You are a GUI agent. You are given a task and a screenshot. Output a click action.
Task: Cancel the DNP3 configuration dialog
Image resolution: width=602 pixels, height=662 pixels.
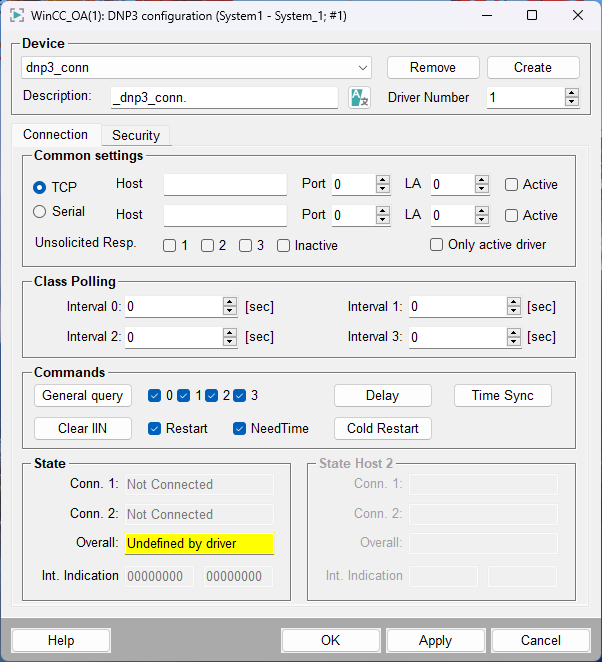pyautogui.click(x=540, y=640)
